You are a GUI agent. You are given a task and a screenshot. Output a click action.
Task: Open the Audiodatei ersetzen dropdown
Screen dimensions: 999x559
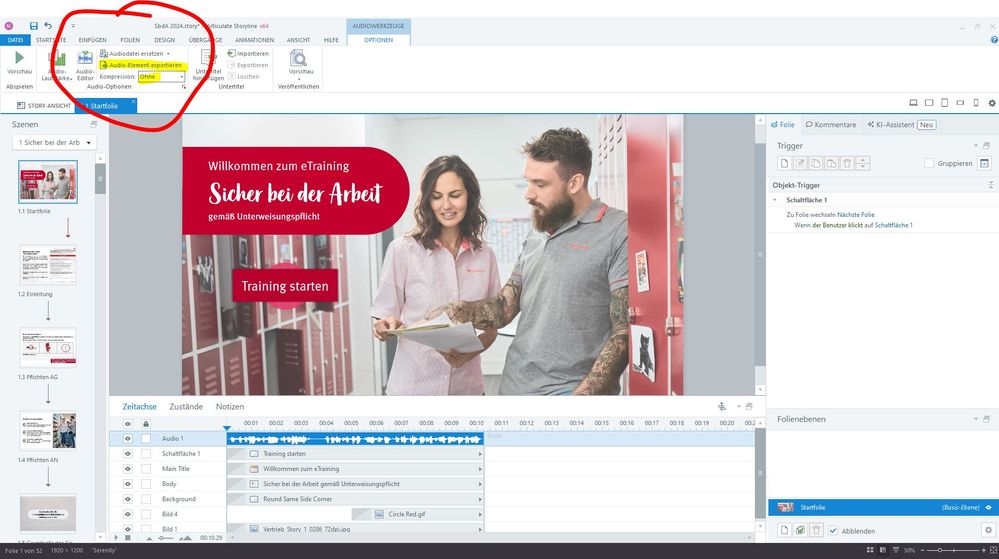[135, 54]
